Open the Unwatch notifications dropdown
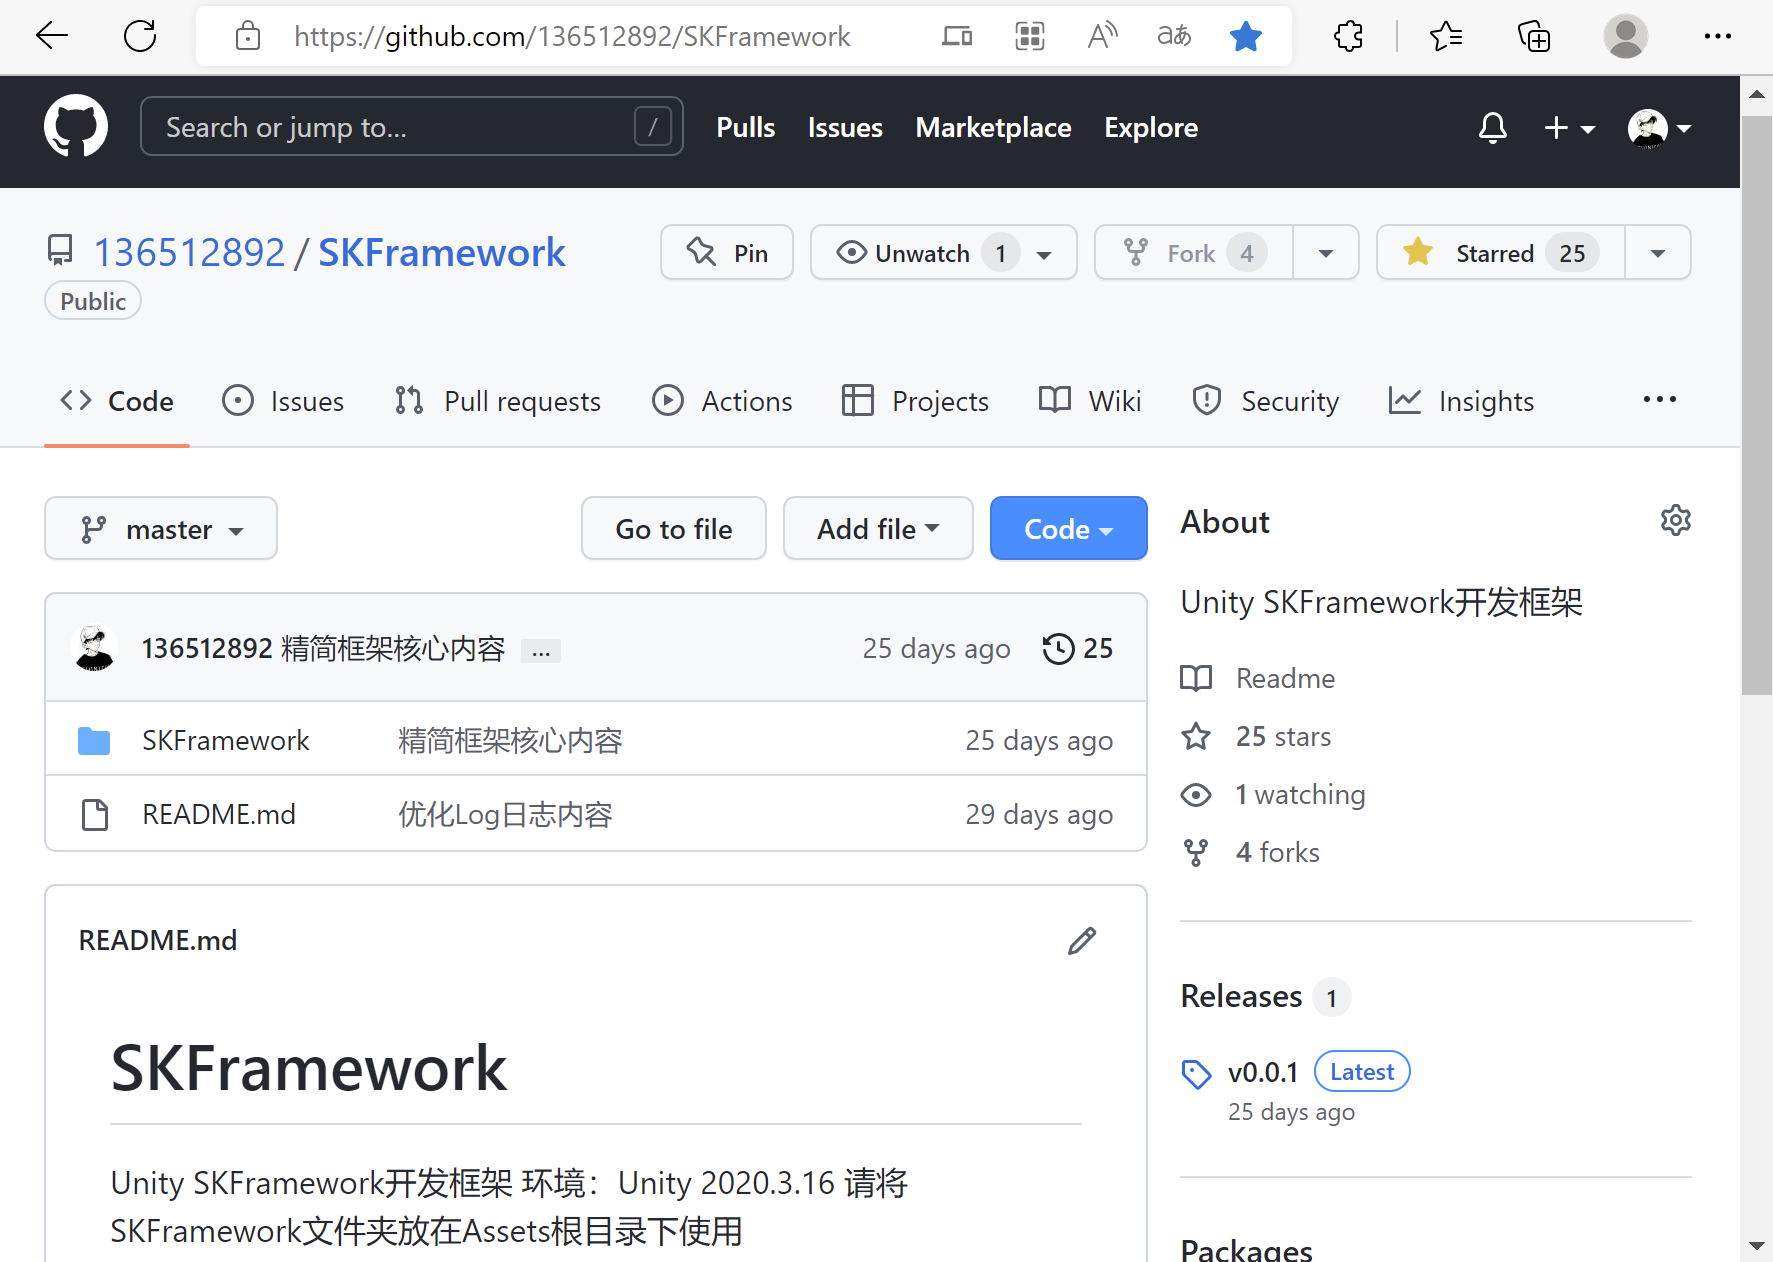 944,253
